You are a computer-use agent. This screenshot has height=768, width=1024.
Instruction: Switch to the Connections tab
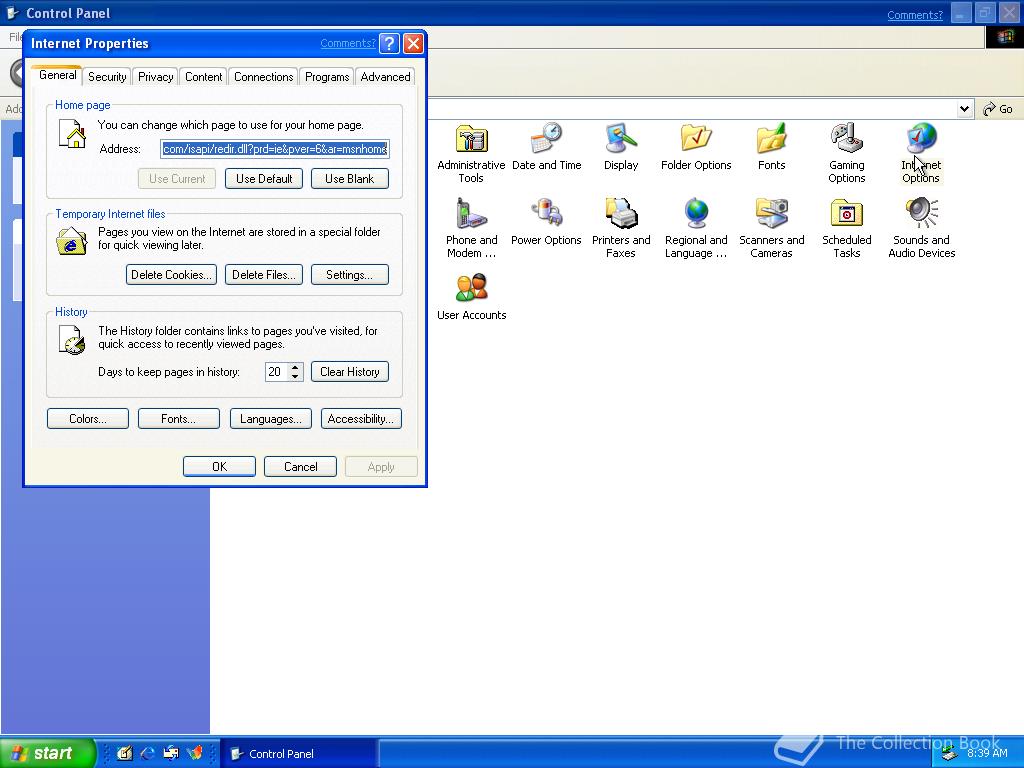pos(263,77)
